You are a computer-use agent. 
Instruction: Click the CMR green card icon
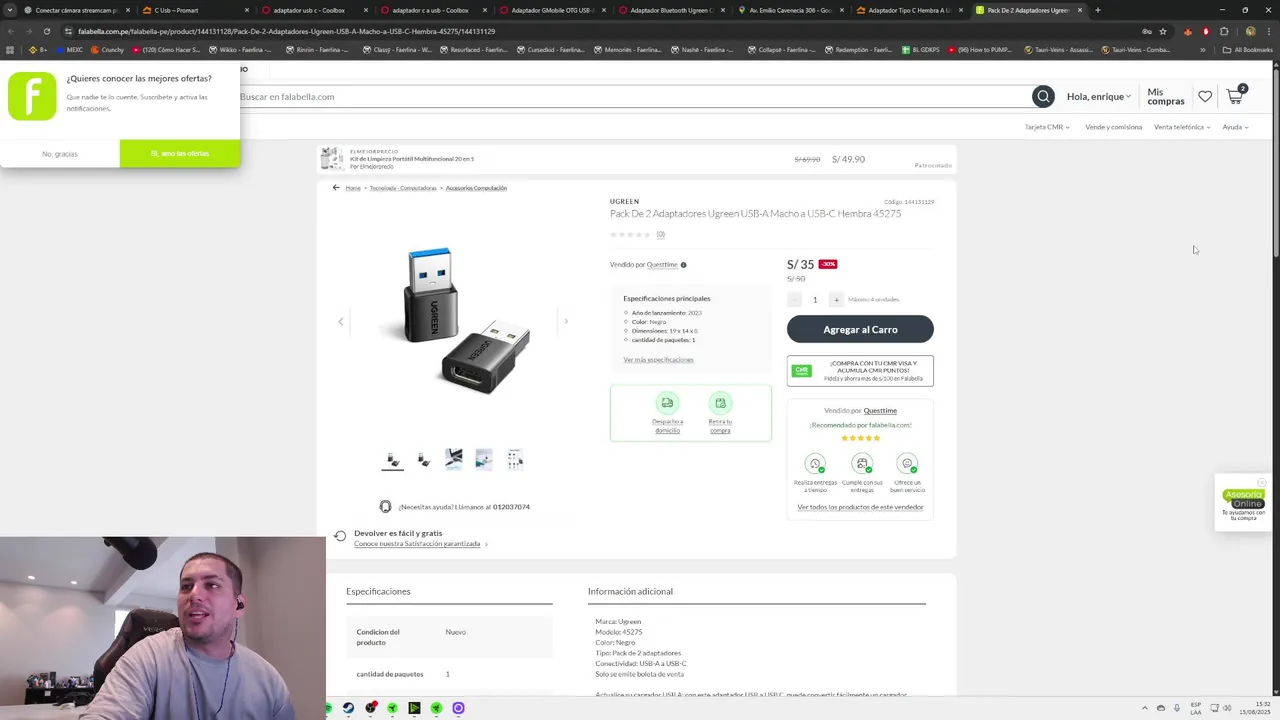point(801,371)
